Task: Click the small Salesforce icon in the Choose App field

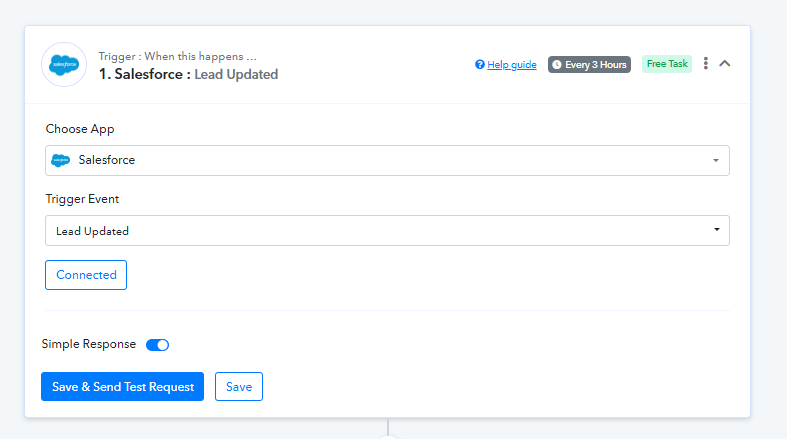Action: point(61,161)
